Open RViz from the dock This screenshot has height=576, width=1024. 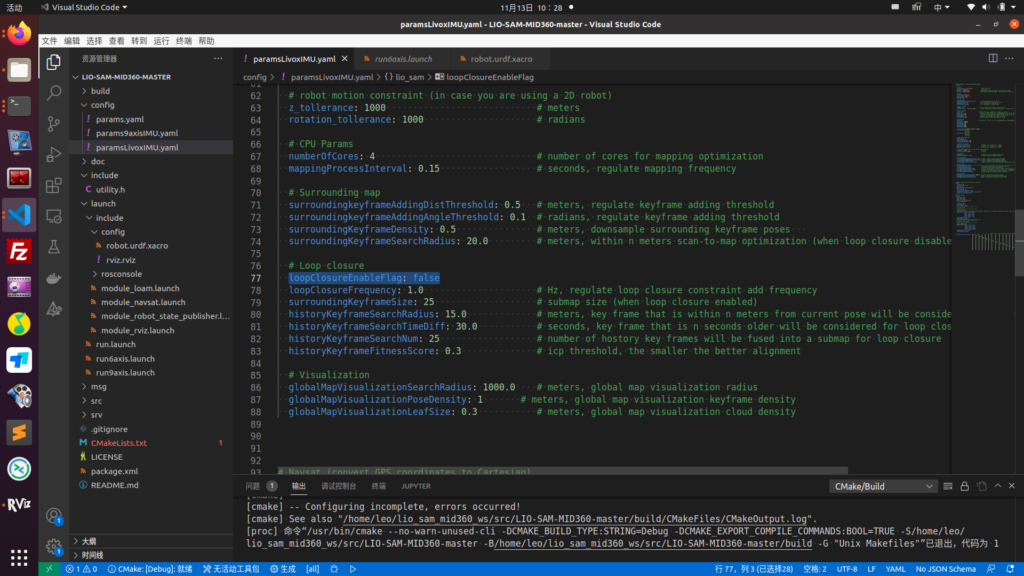pyautogui.click(x=19, y=504)
